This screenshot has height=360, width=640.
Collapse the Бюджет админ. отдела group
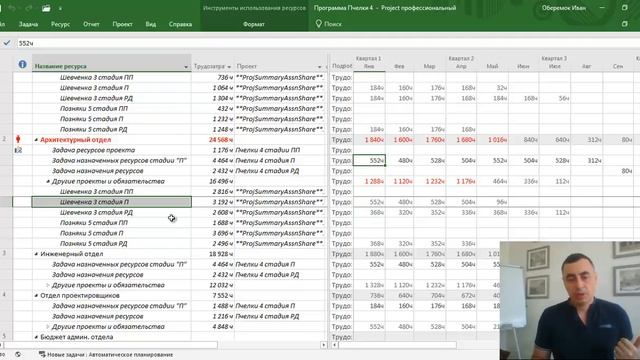(x=36, y=337)
